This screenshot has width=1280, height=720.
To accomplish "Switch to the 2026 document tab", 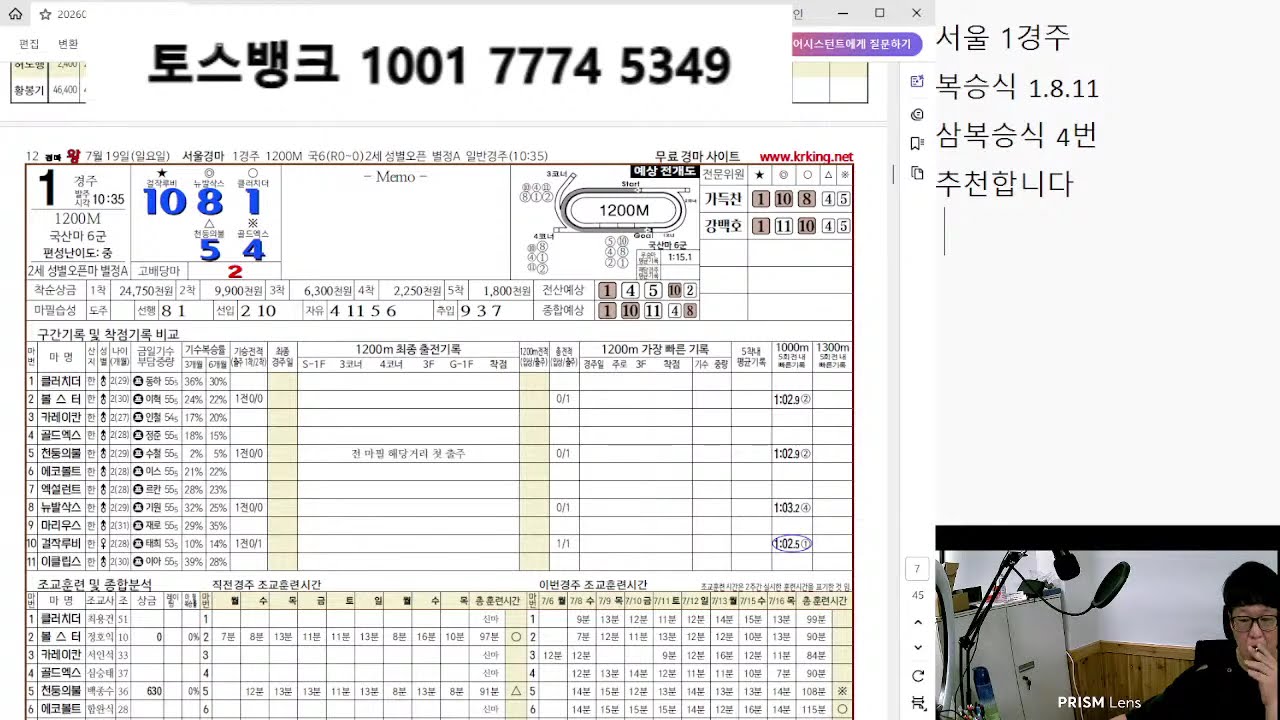I will coord(71,14).
